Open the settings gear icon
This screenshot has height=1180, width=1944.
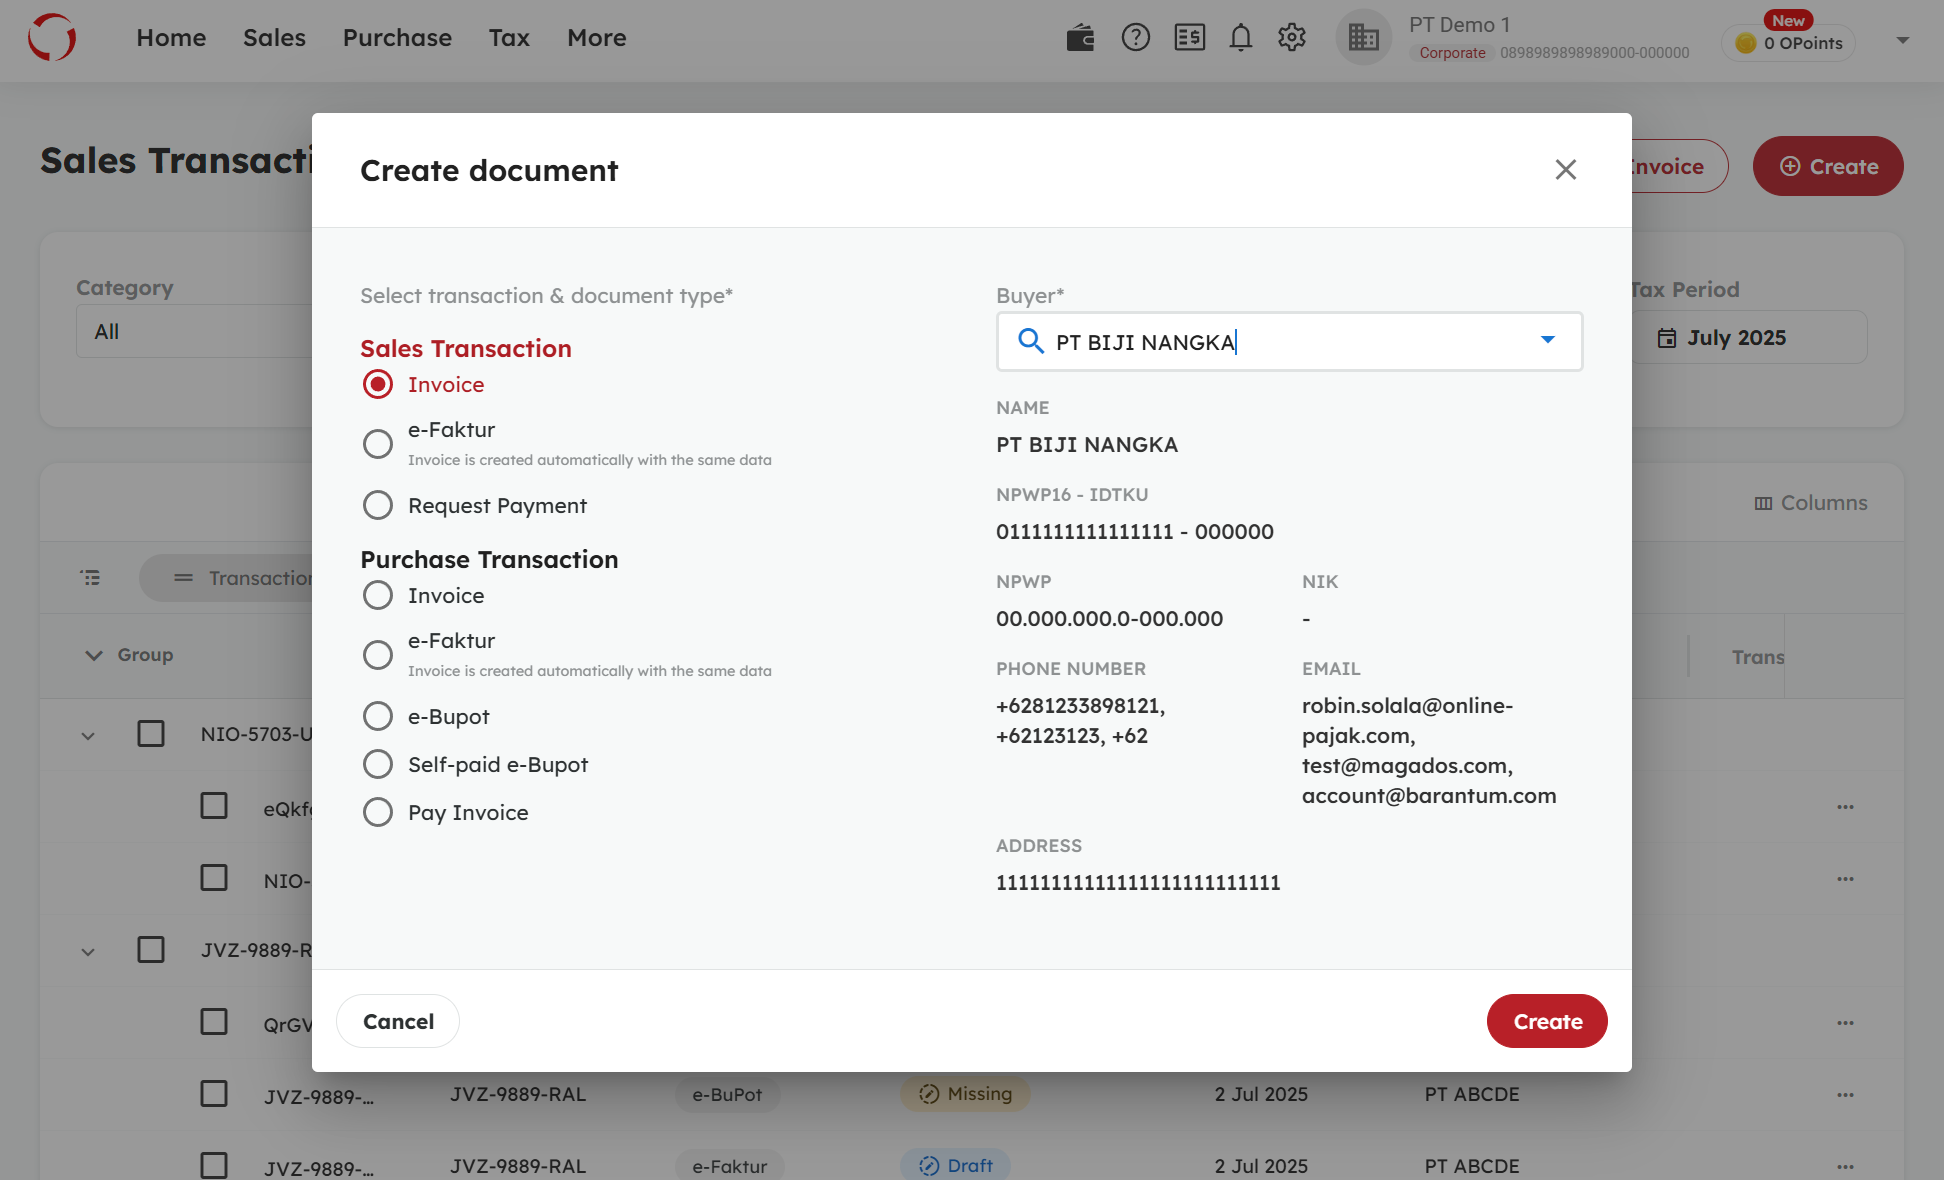1292,38
